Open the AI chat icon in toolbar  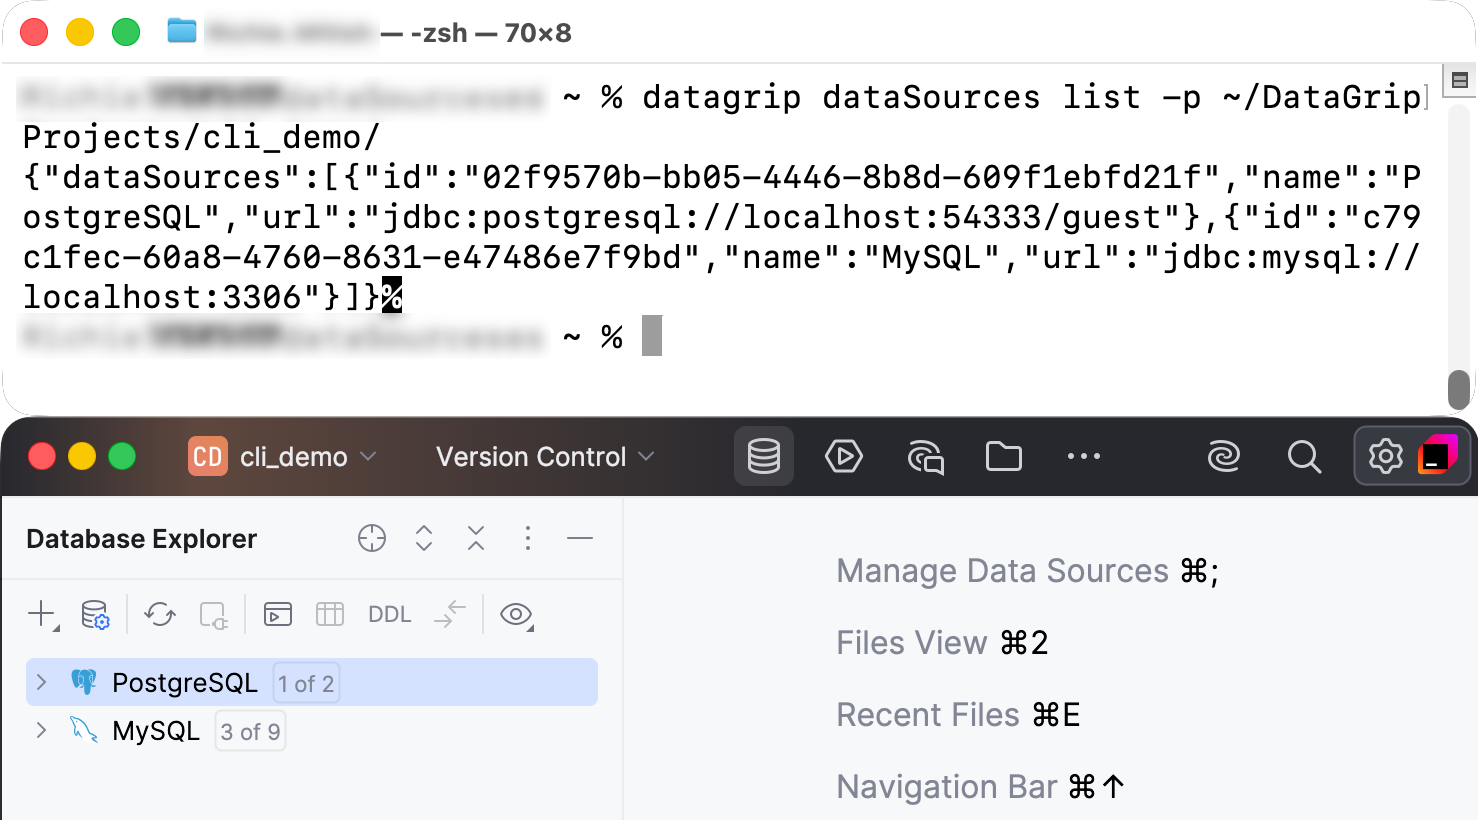[925, 457]
